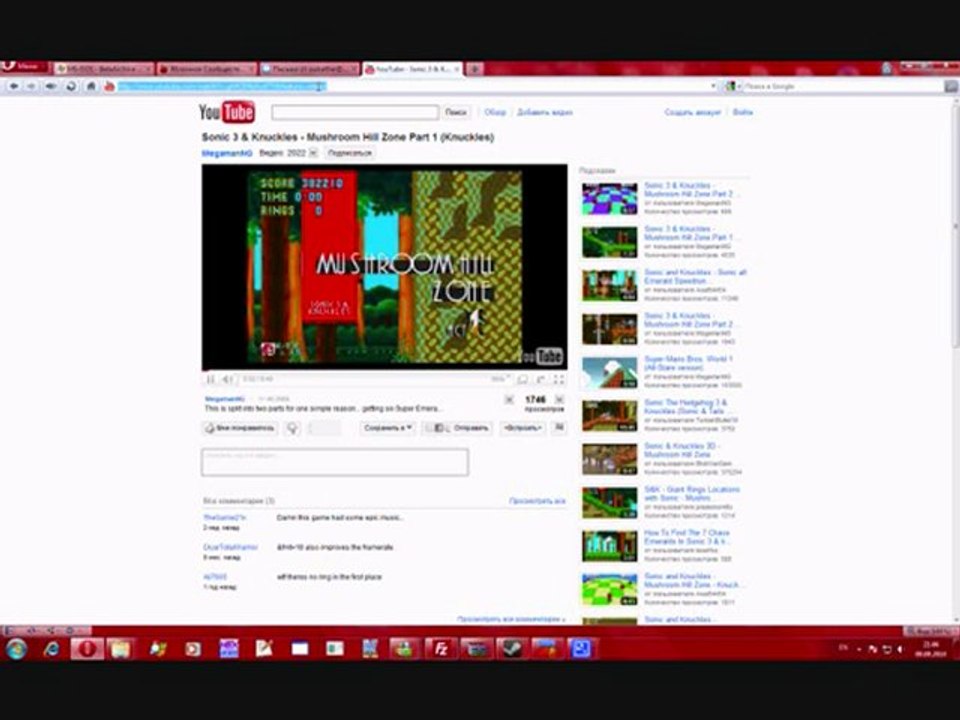Open Steam from the taskbar

[511, 648]
